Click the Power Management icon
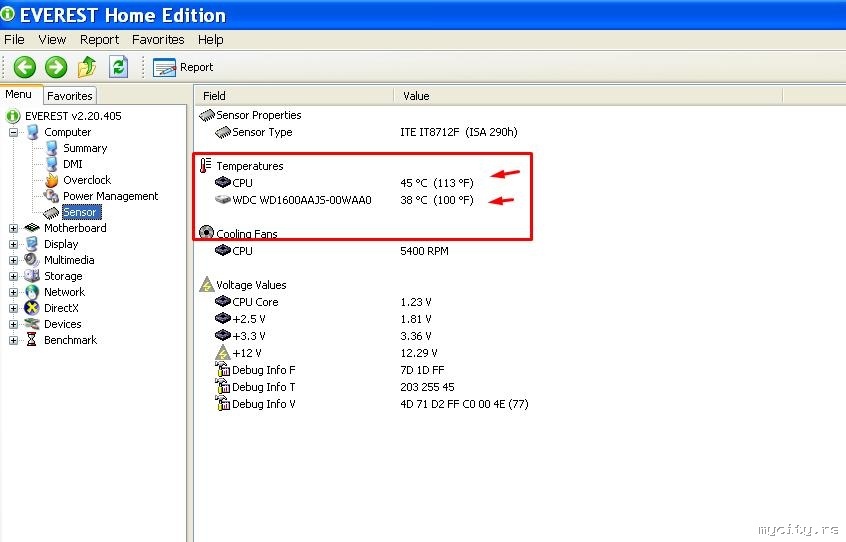The width and height of the screenshot is (846, 542). (51, 196)
